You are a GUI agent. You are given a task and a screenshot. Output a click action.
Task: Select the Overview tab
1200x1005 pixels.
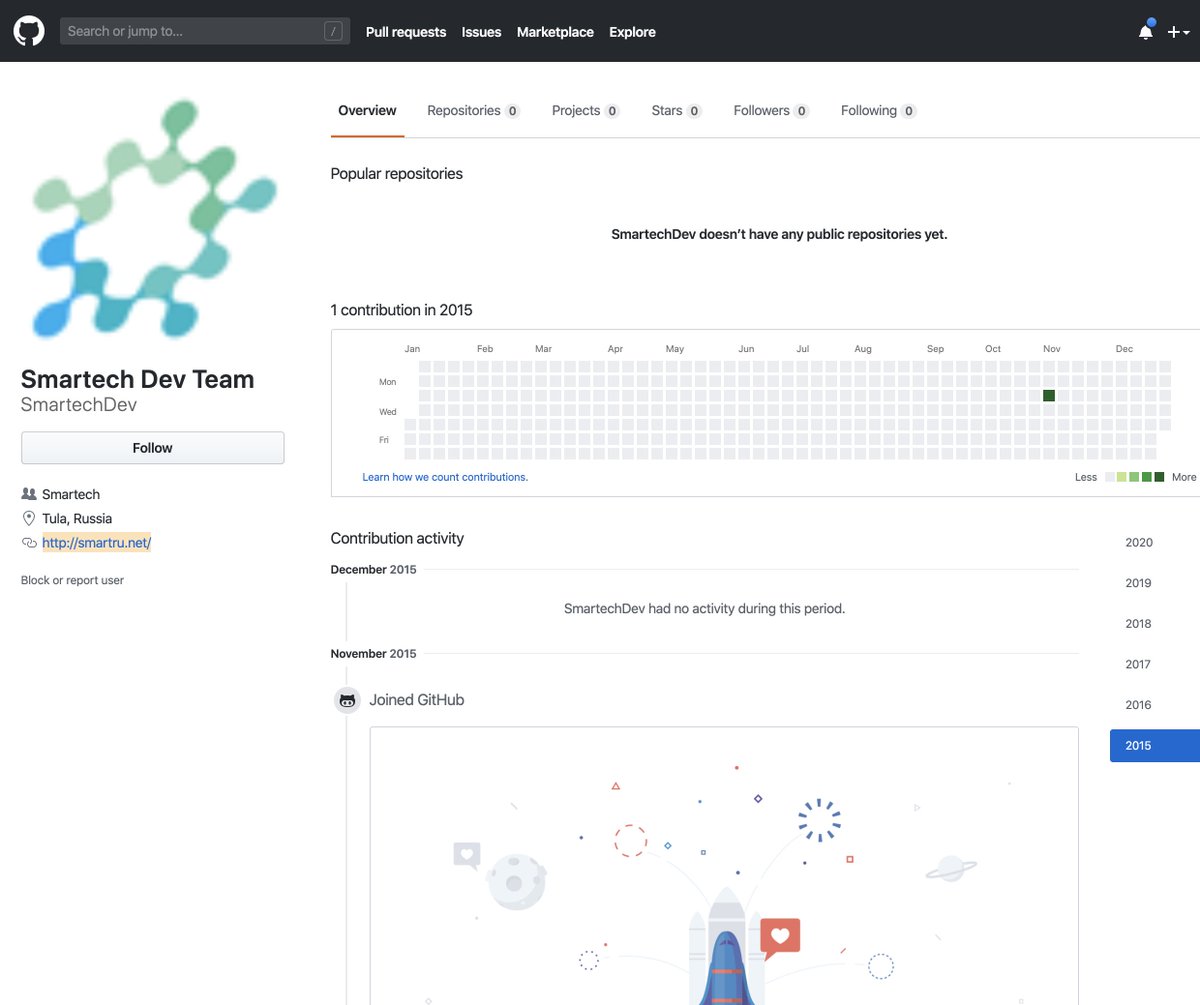coord(367,111)
